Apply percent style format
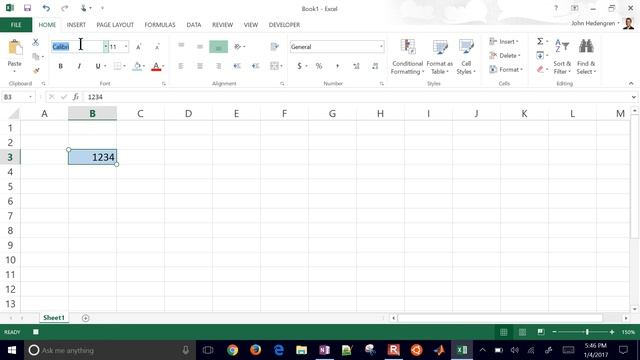The width and height of the screenshot is (640, 360). 319,66
